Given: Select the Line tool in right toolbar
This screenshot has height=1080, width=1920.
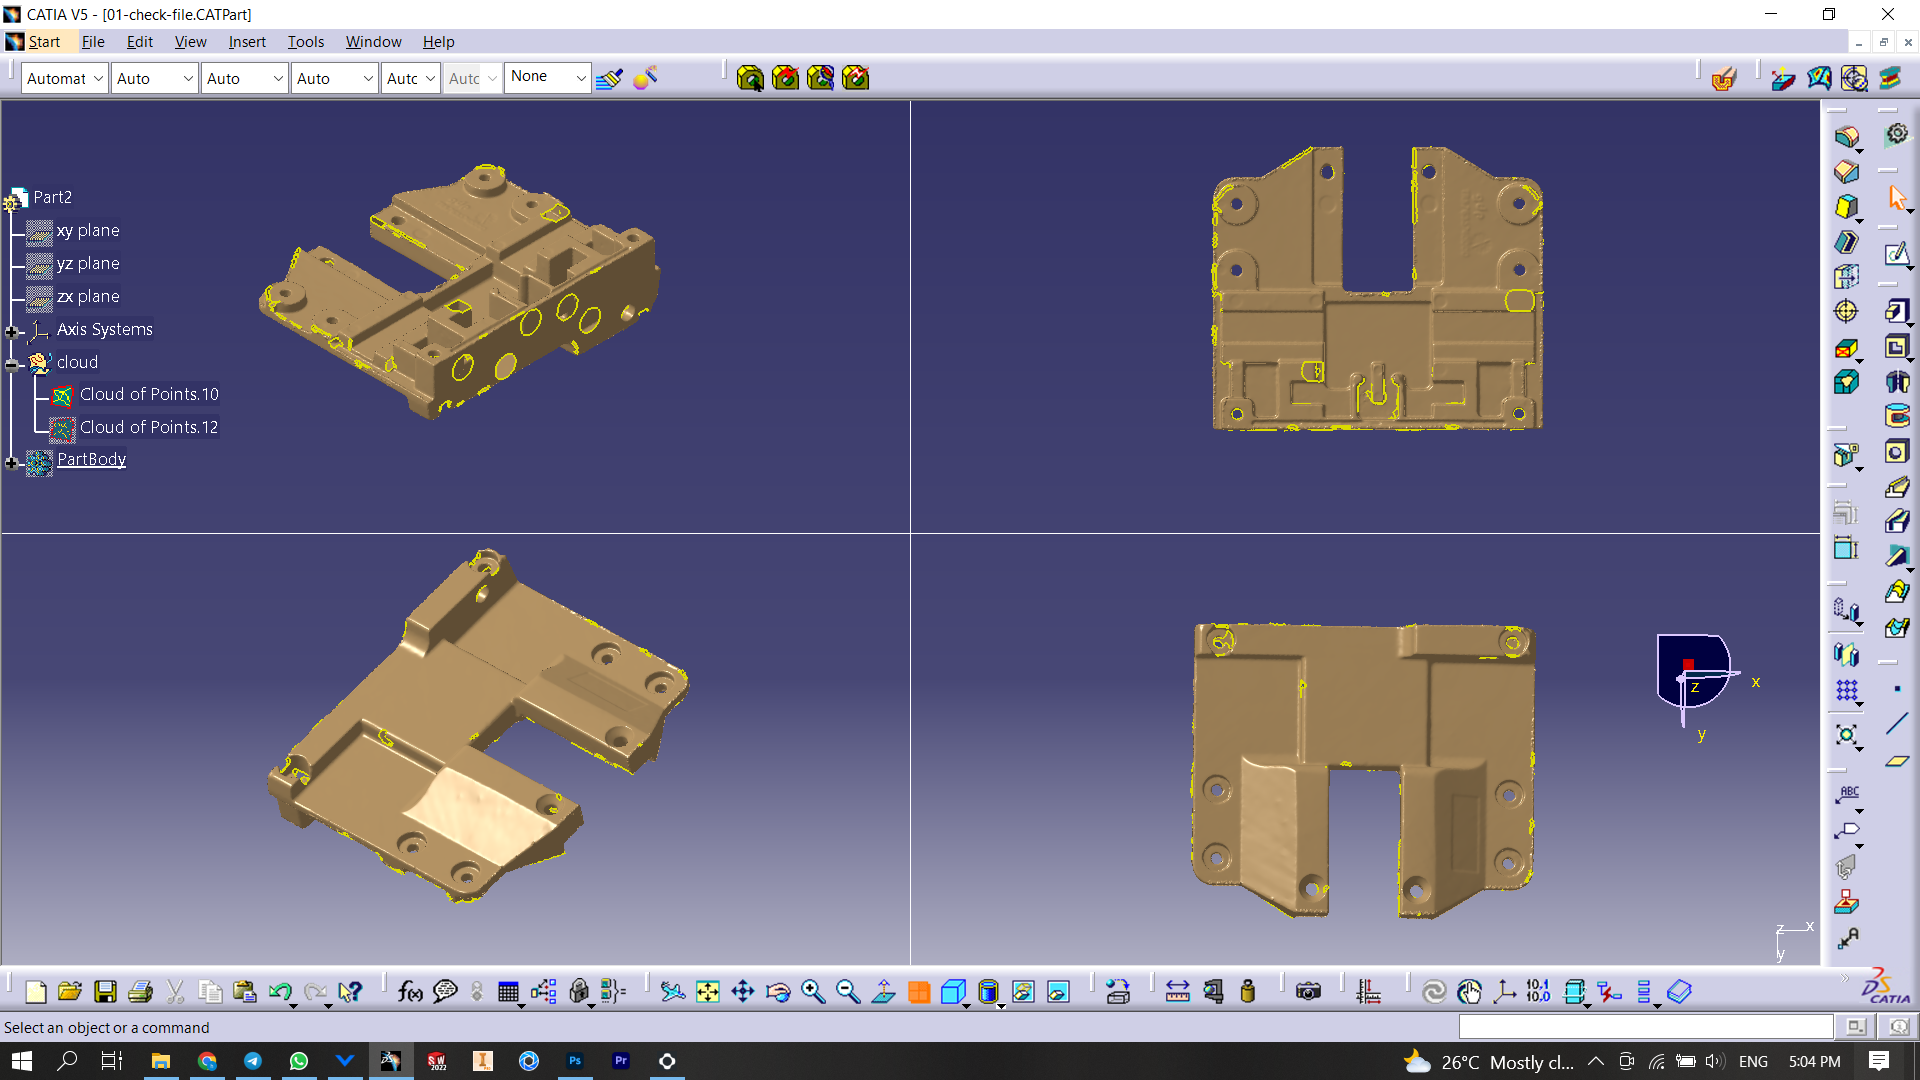Looking at the screenshot, I should (1897, 724).
